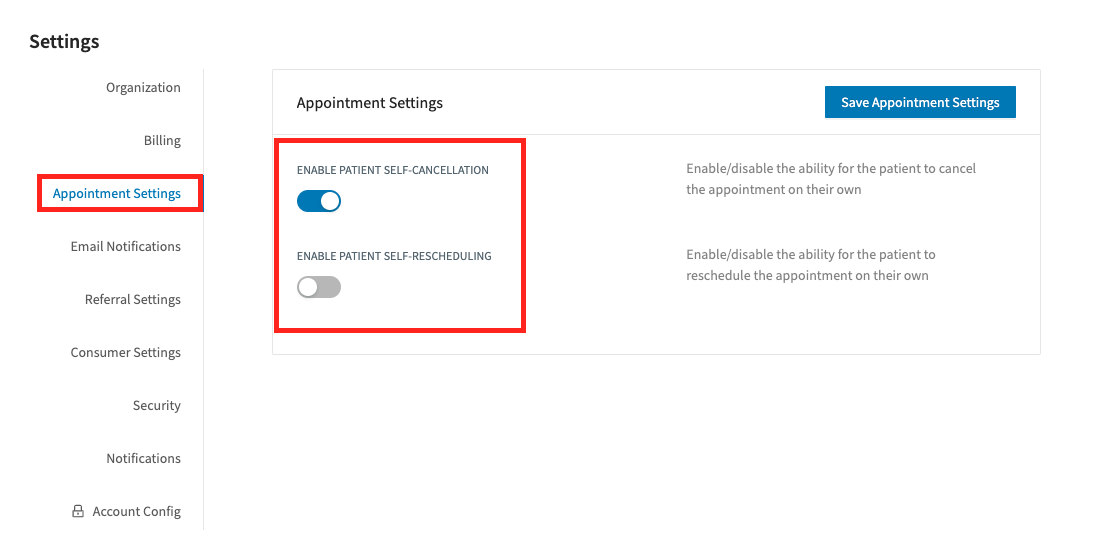Open Account Config settings

tap(136, 511)
